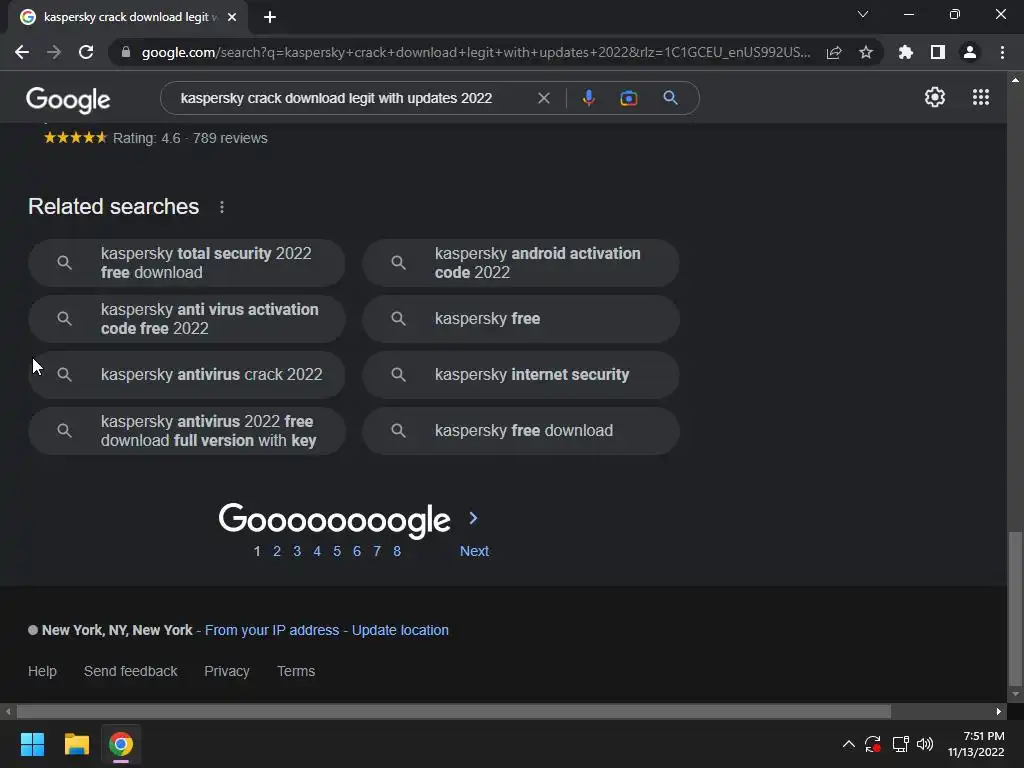
Task: Clear the search box with the X
Action: click(x=543, y=98)
